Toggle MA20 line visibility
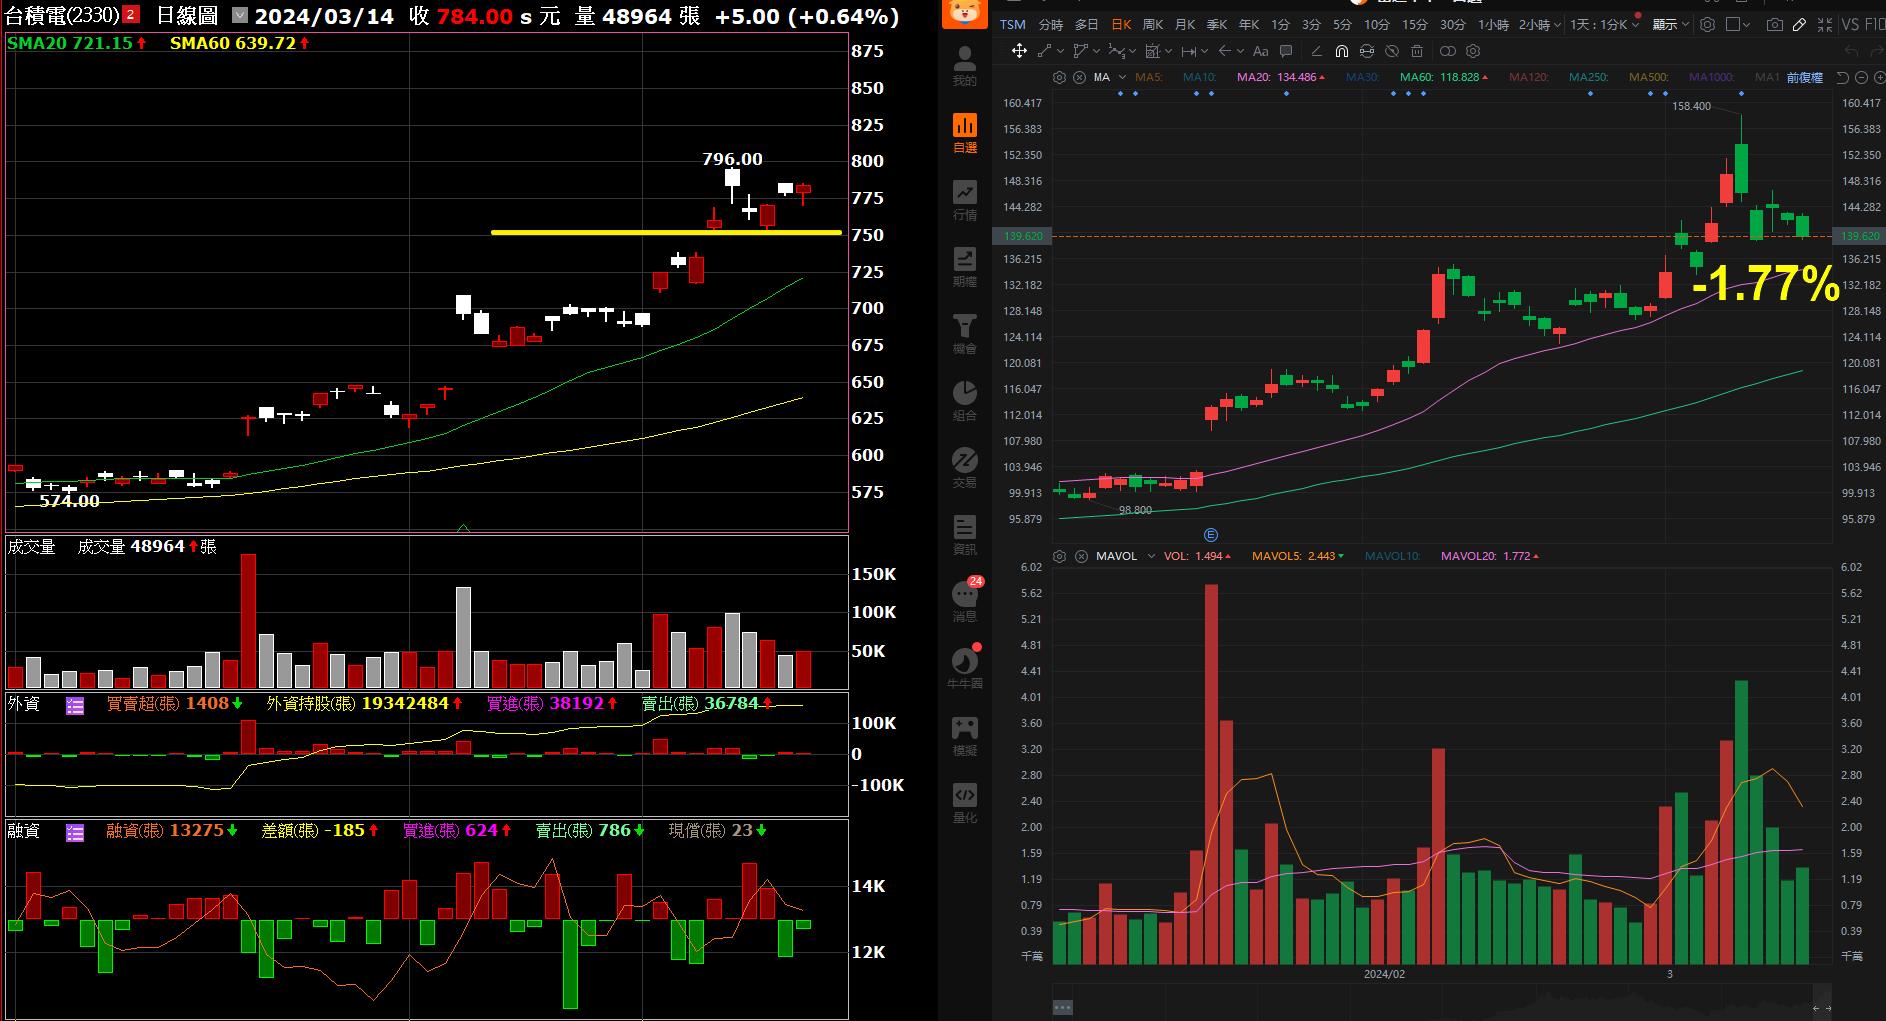The image size is (1886, 1021). coord(1280,77)
